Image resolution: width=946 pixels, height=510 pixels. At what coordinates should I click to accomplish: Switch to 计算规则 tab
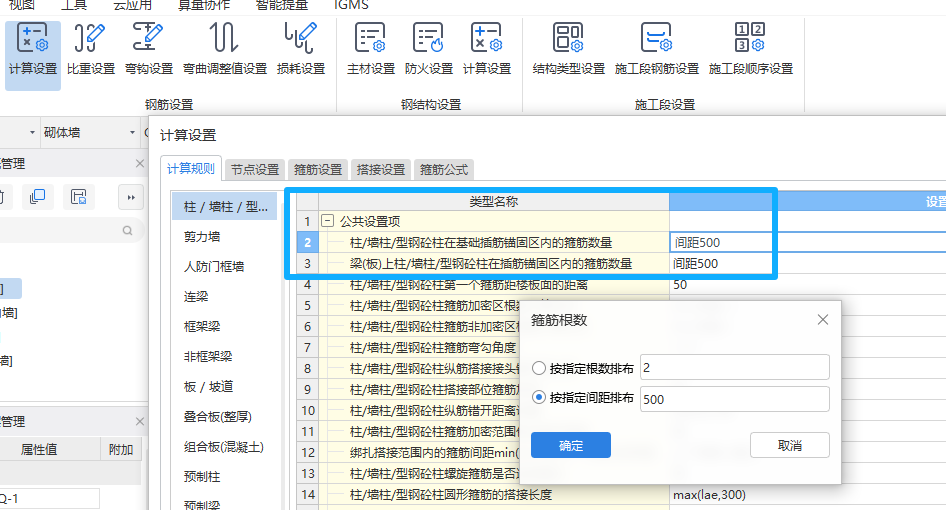tap(191, 168)
